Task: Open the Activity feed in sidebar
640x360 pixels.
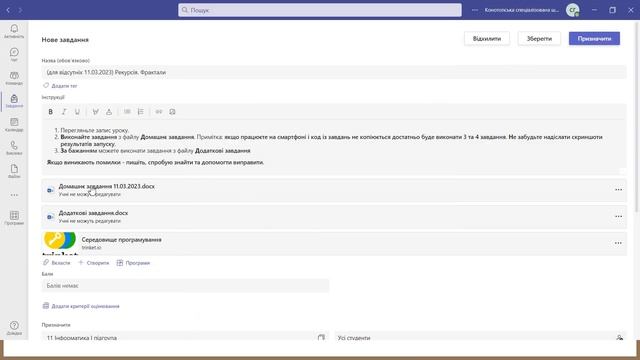Action: point(14,31)
